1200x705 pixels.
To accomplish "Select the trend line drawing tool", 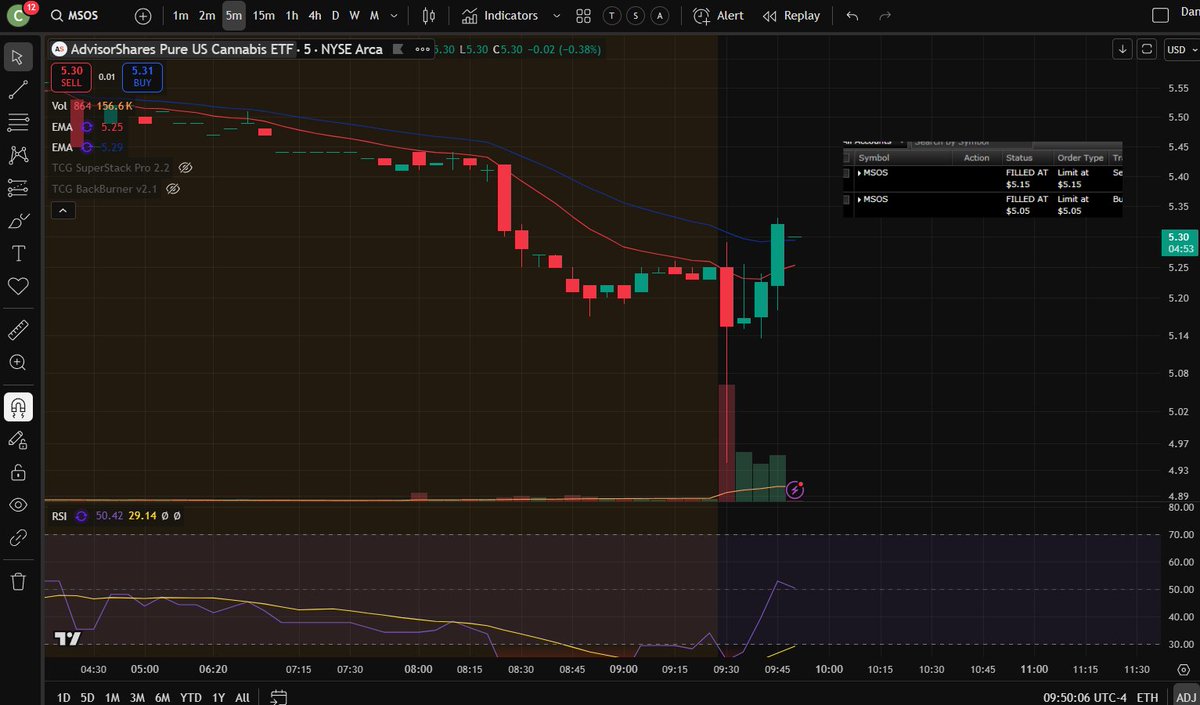I will point(17,90).
